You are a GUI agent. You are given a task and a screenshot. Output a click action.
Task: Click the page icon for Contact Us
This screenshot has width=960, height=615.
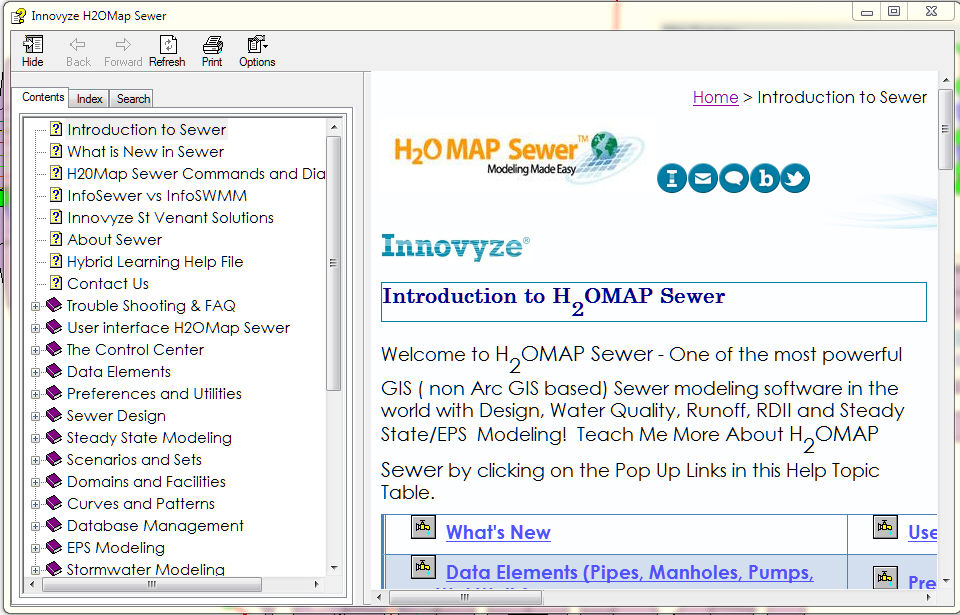coord(56,283)
